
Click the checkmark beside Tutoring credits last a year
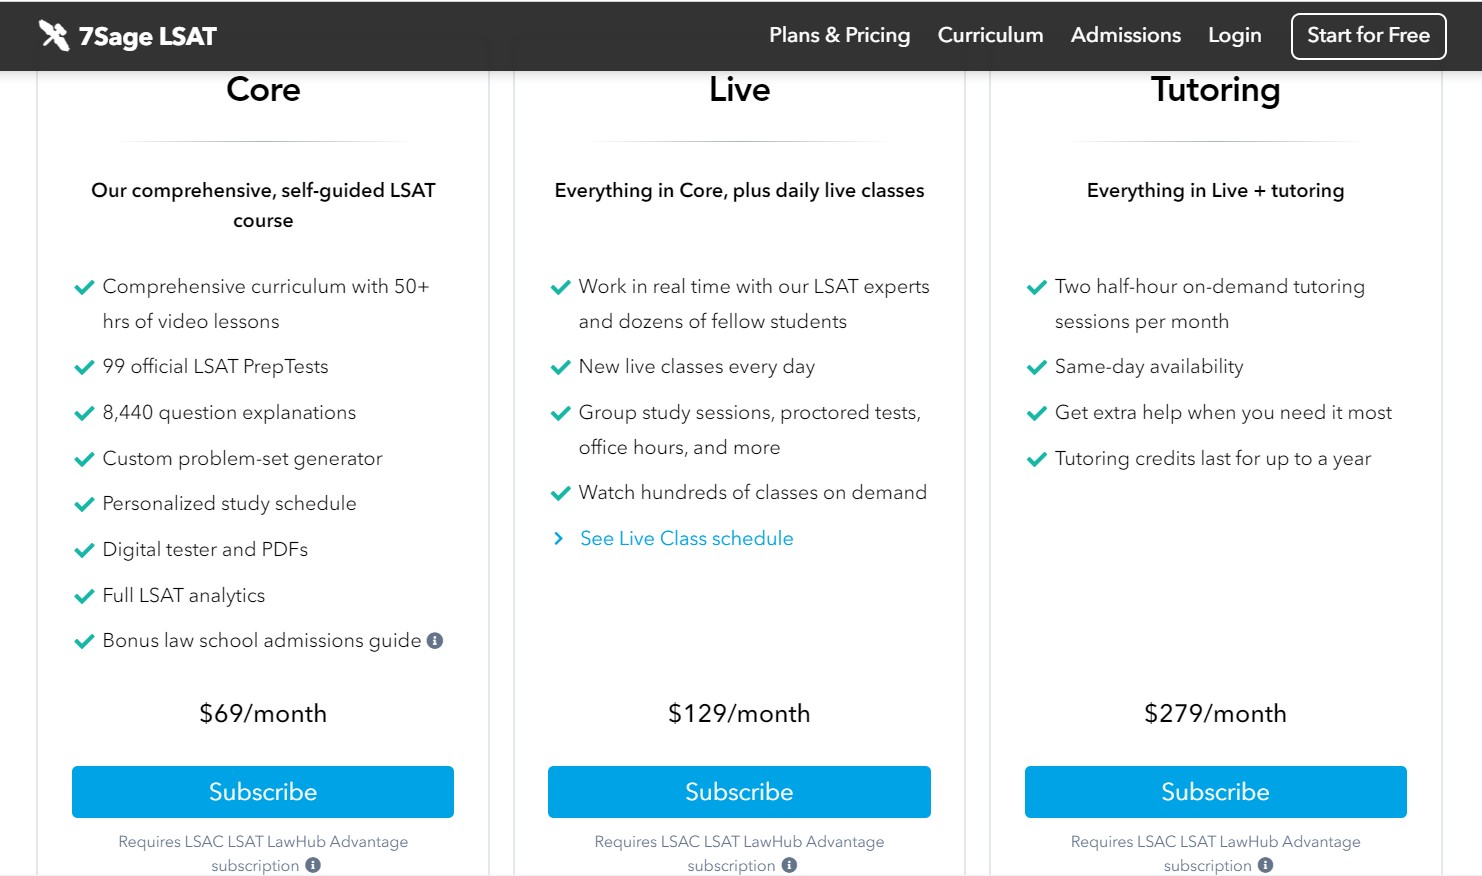1037,459
